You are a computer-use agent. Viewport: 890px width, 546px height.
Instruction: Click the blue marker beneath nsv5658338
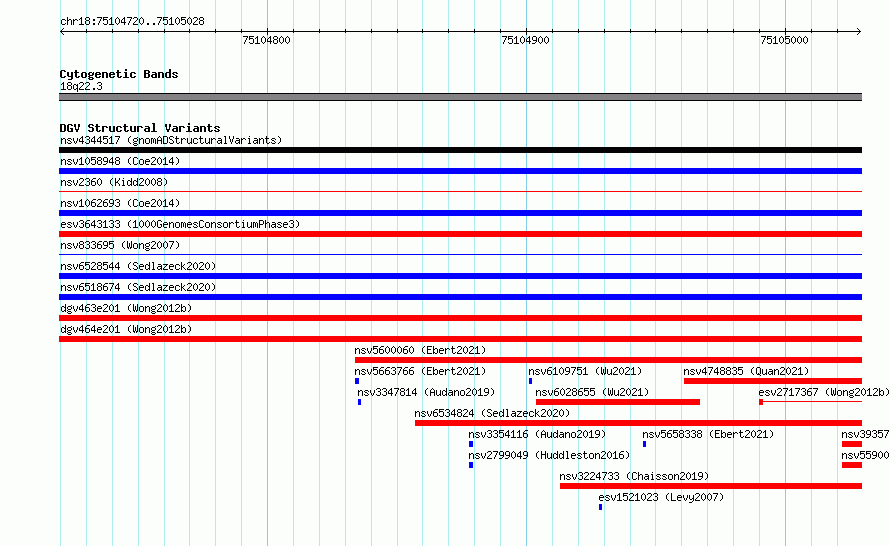click(x=644, y=444)
